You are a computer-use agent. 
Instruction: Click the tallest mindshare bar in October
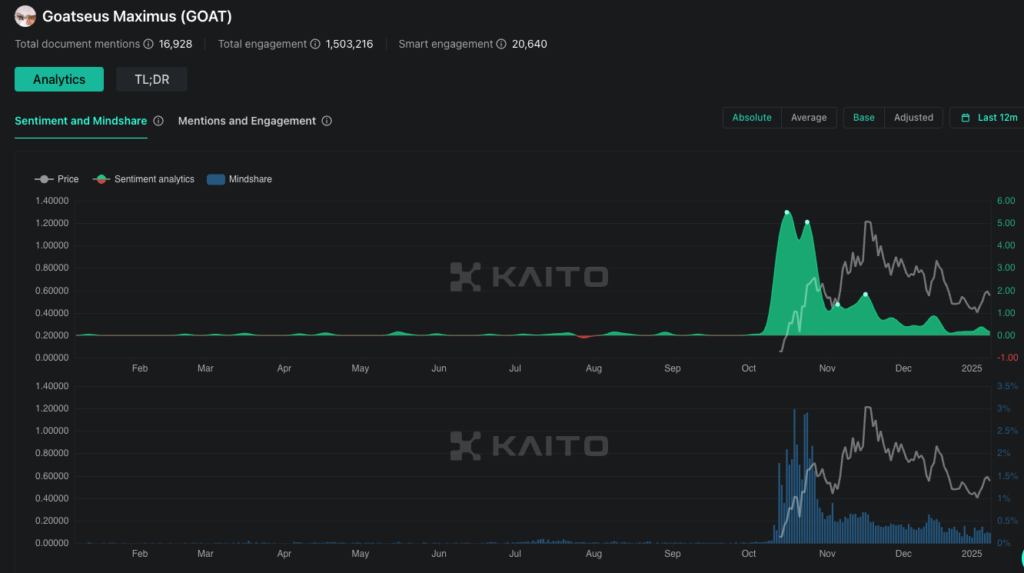coord(795,476)
